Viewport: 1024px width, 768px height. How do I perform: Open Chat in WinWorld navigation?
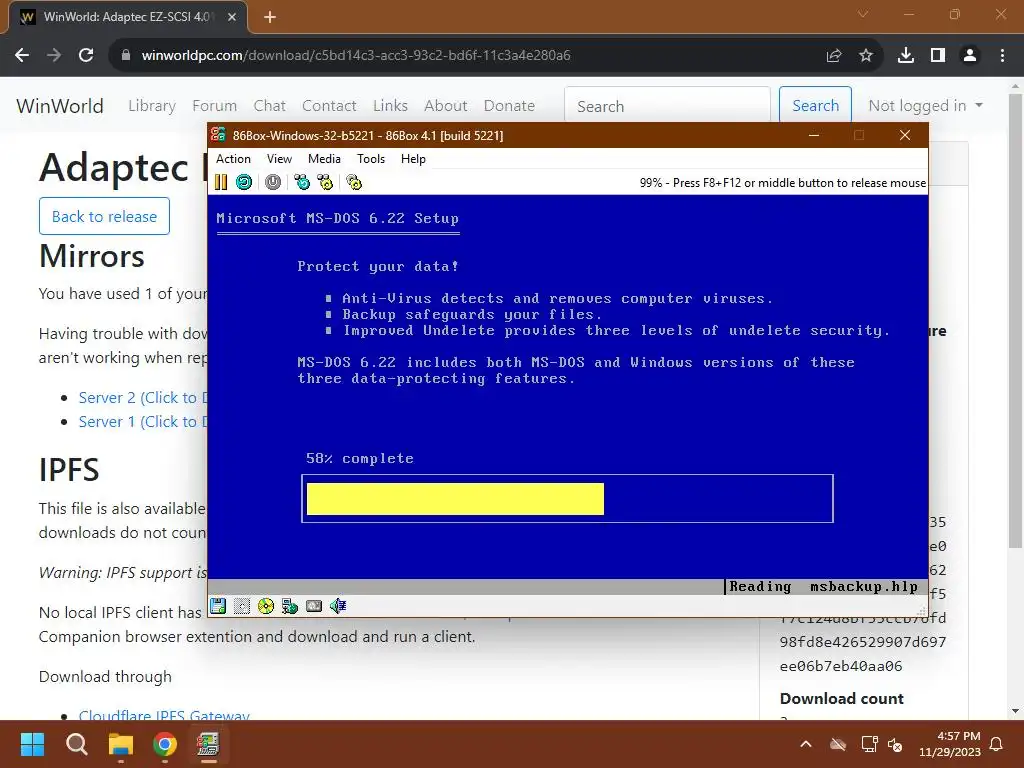(269, 106)
